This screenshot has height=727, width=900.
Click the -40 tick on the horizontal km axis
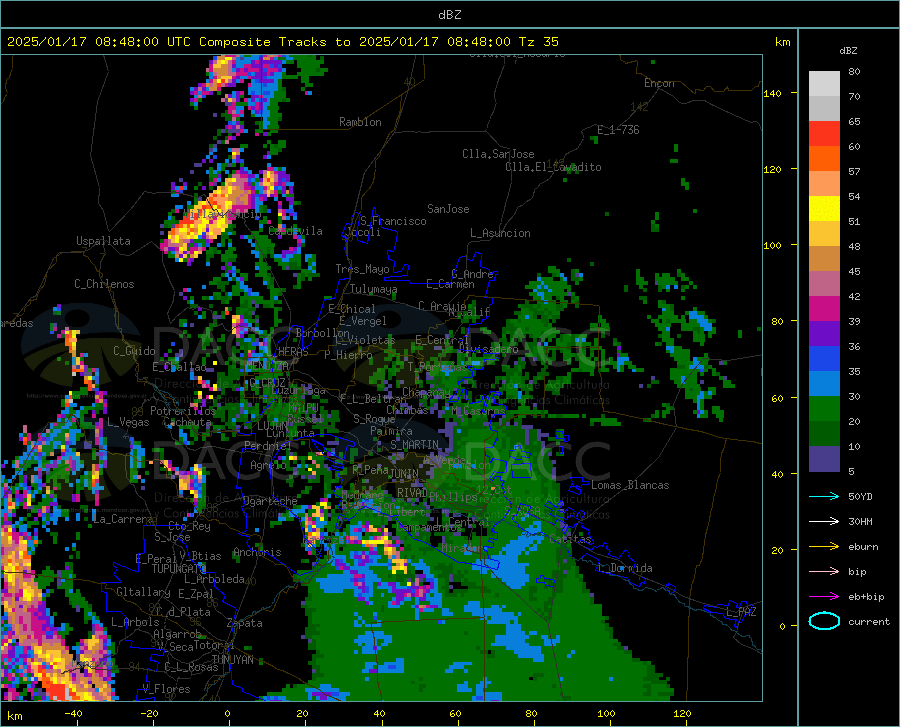point(73,713)
